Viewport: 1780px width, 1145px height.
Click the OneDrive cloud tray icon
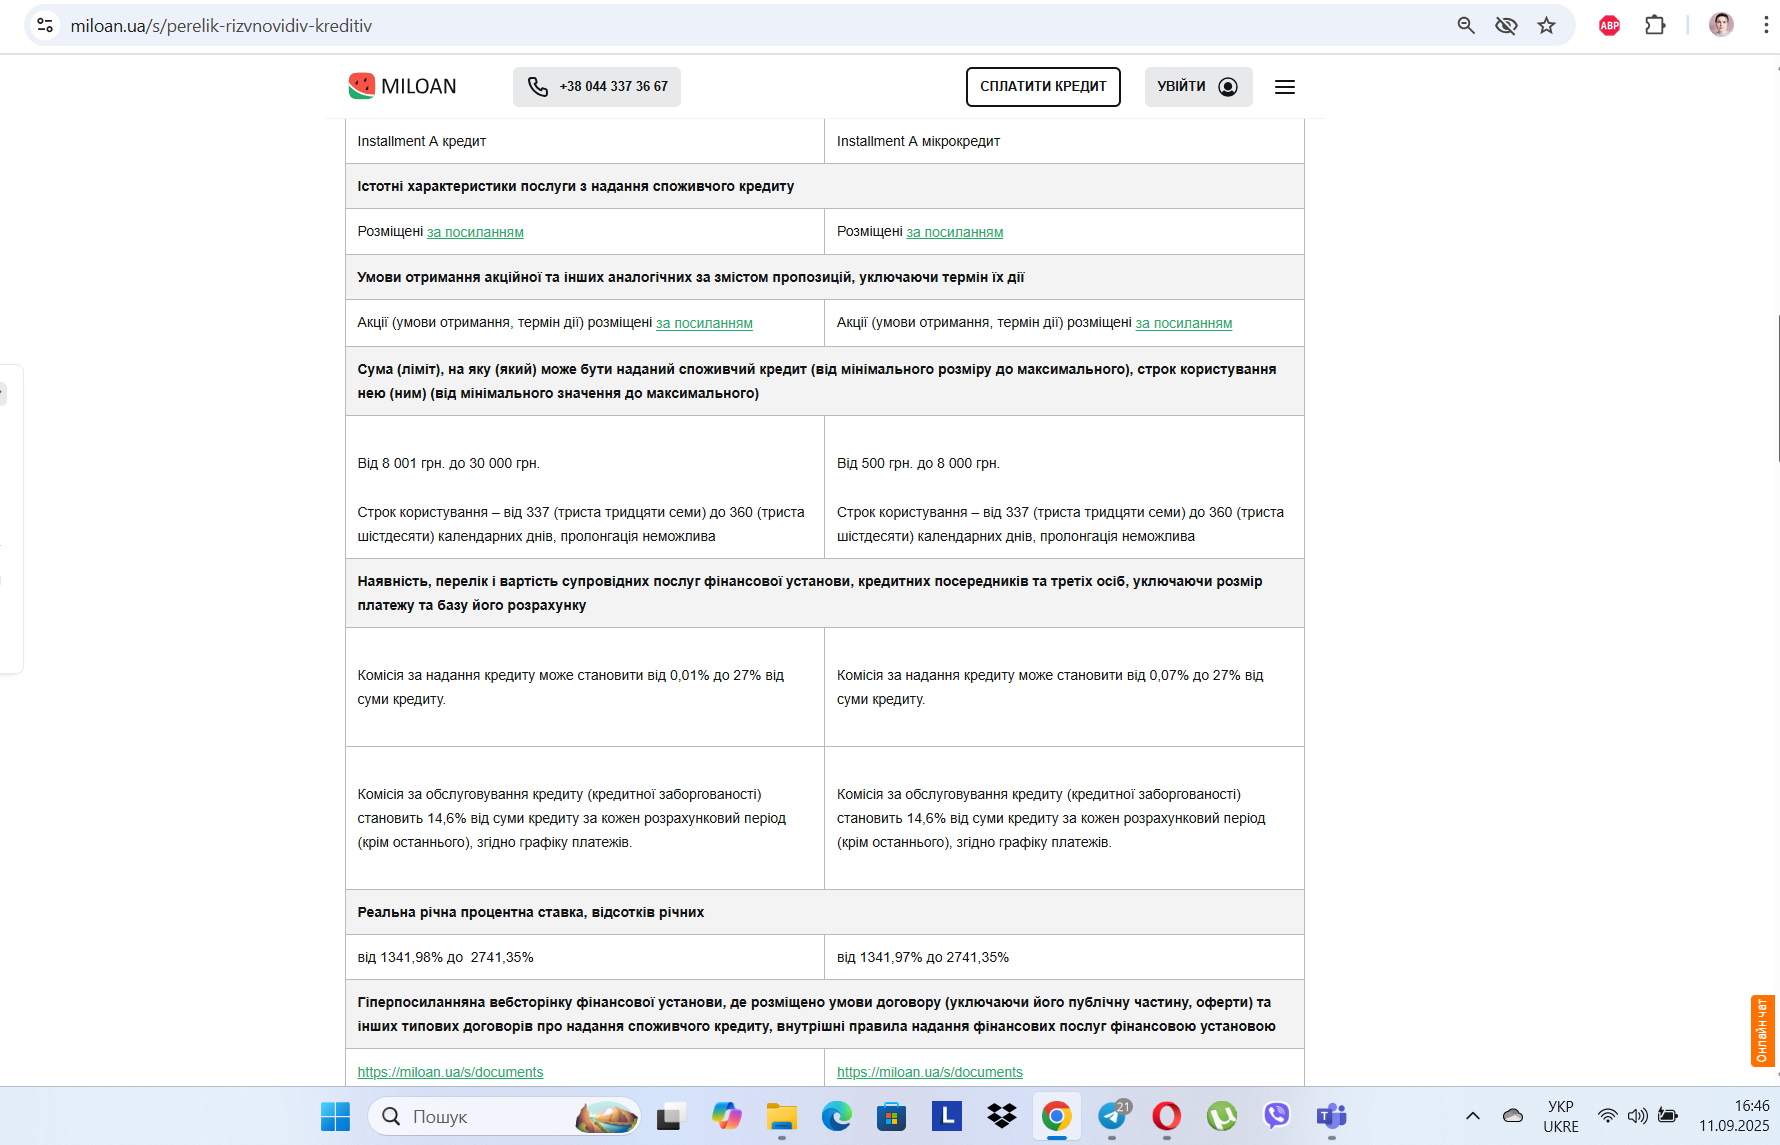tap(1513, 1116)
